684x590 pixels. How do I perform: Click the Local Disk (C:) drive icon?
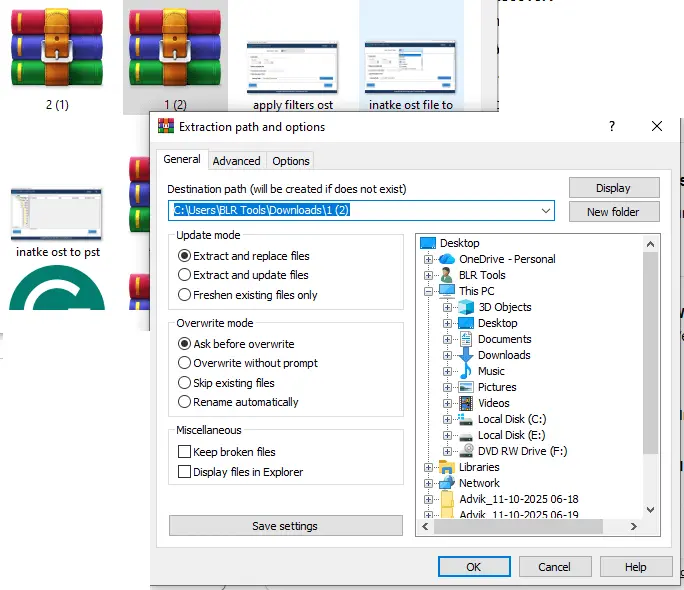[x=465, y=419]
